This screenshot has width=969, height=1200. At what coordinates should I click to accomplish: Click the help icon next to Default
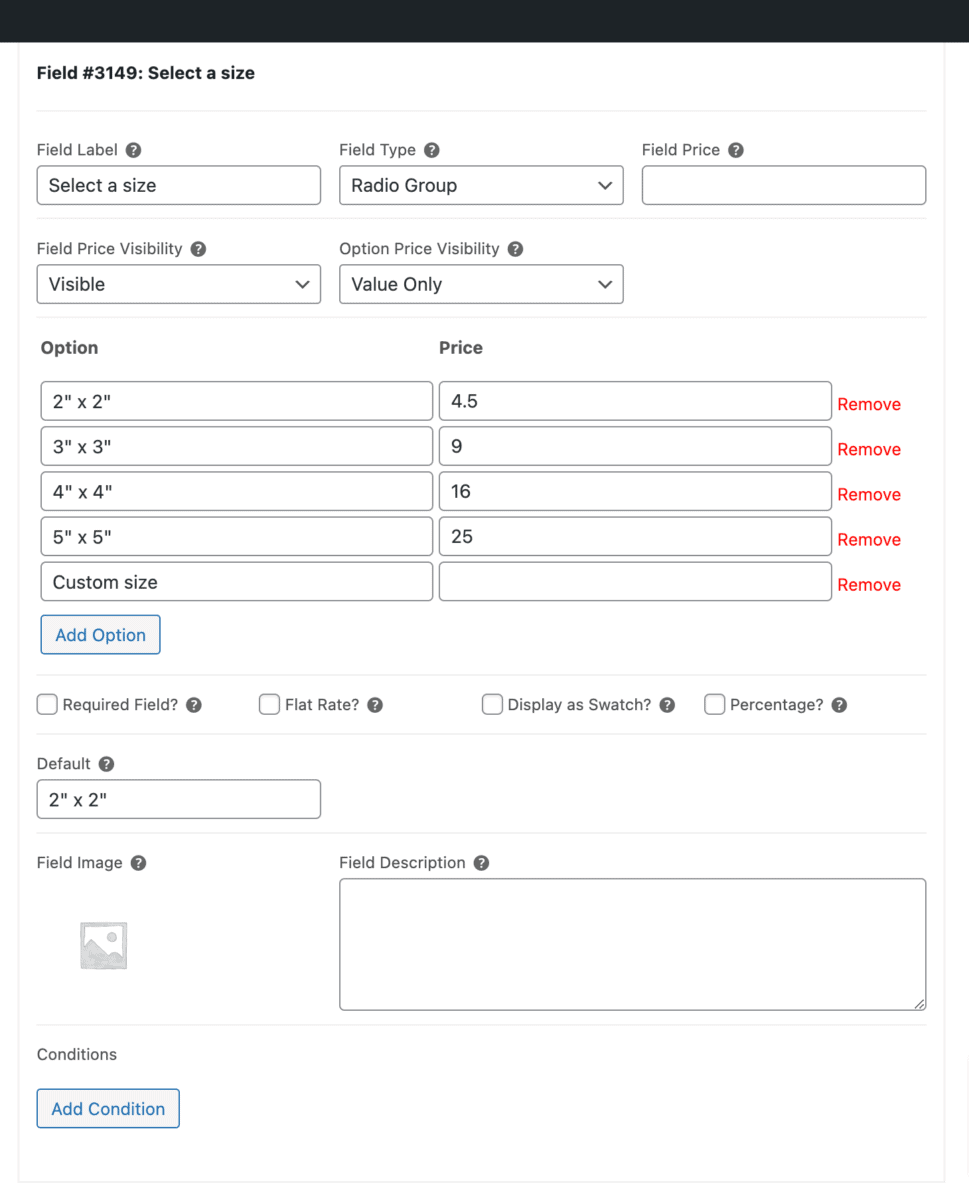pos(106,764)
